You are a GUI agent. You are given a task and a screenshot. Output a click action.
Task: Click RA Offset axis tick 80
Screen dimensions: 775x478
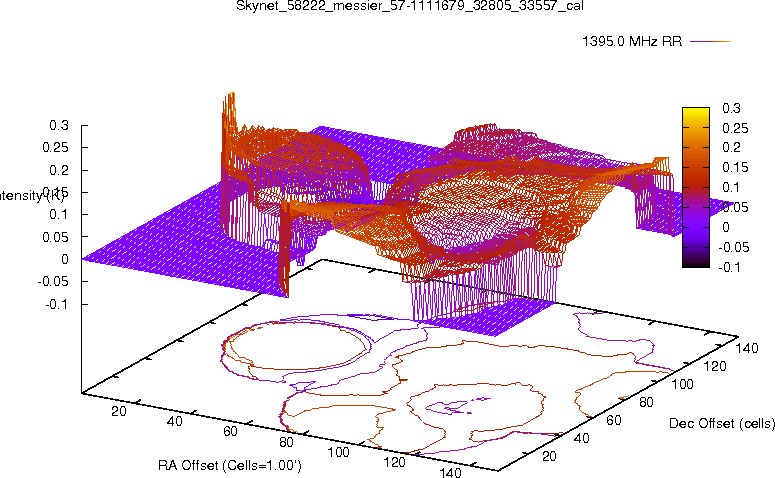pos(286,442)
